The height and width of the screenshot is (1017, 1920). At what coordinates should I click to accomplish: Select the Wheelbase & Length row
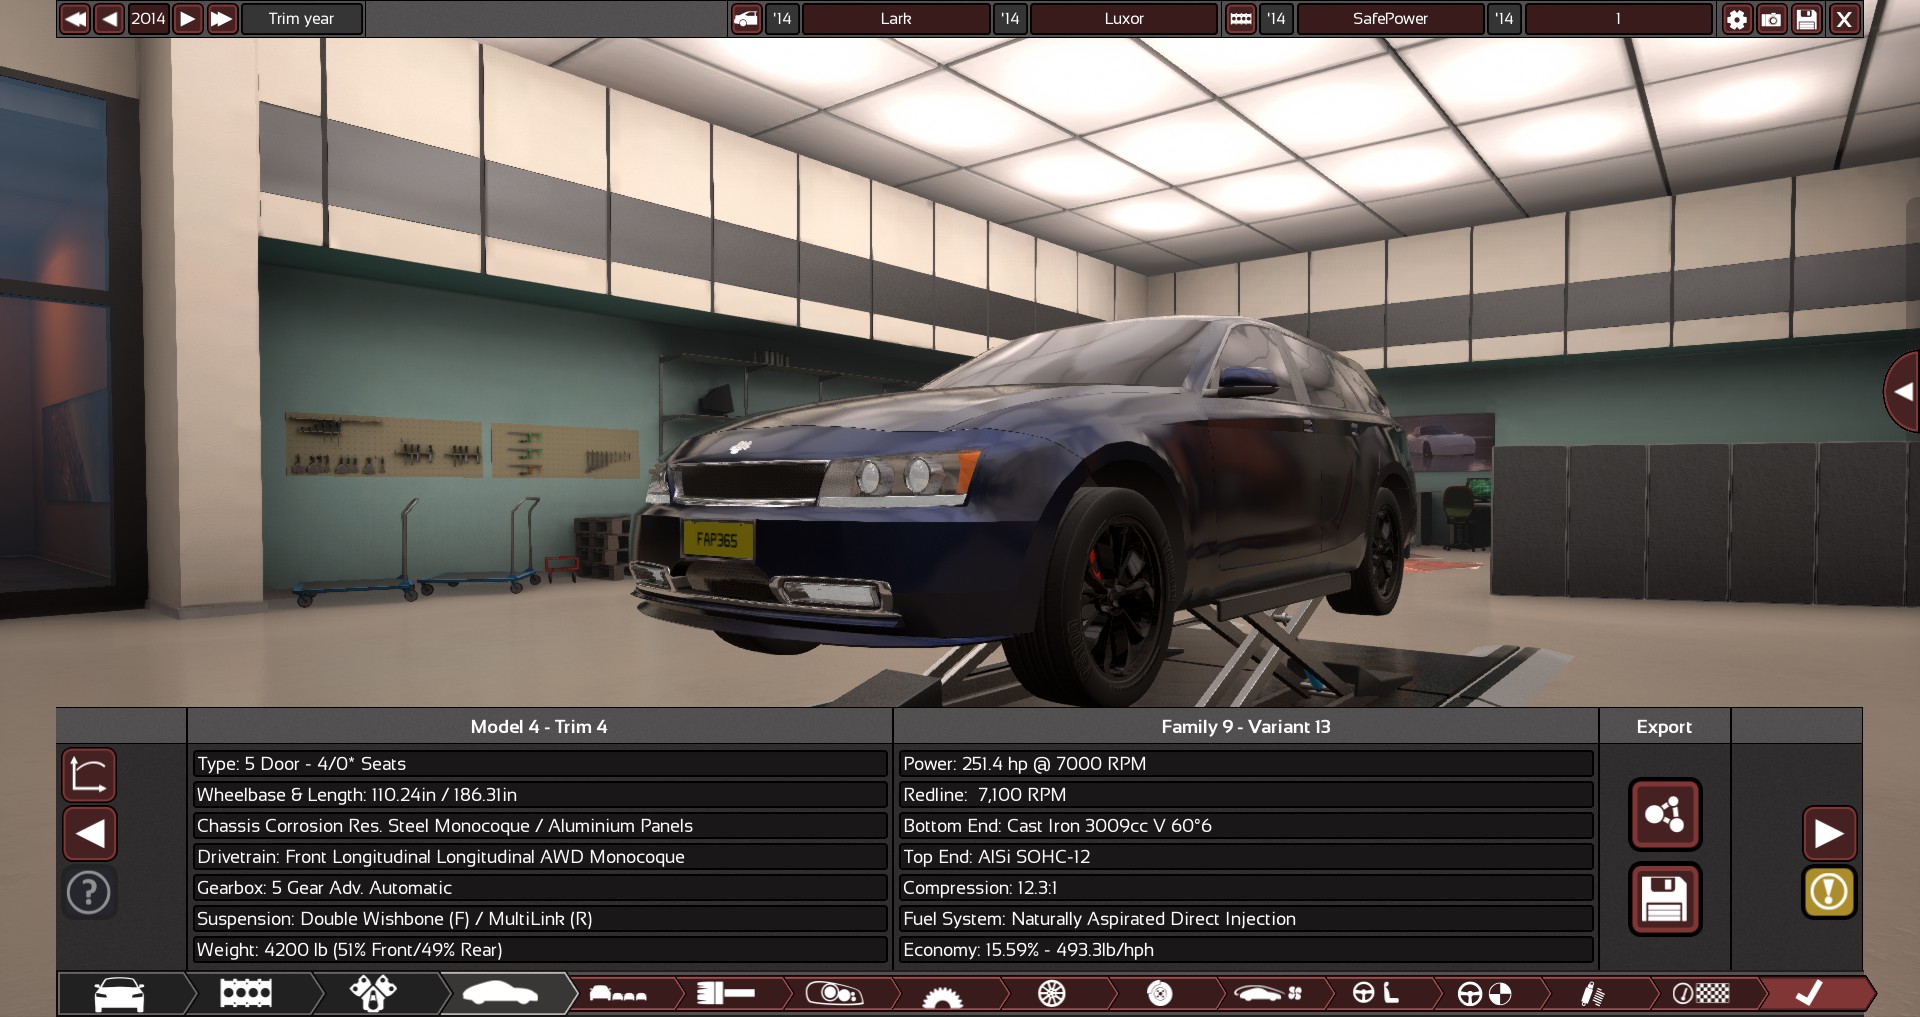[540, 795]
